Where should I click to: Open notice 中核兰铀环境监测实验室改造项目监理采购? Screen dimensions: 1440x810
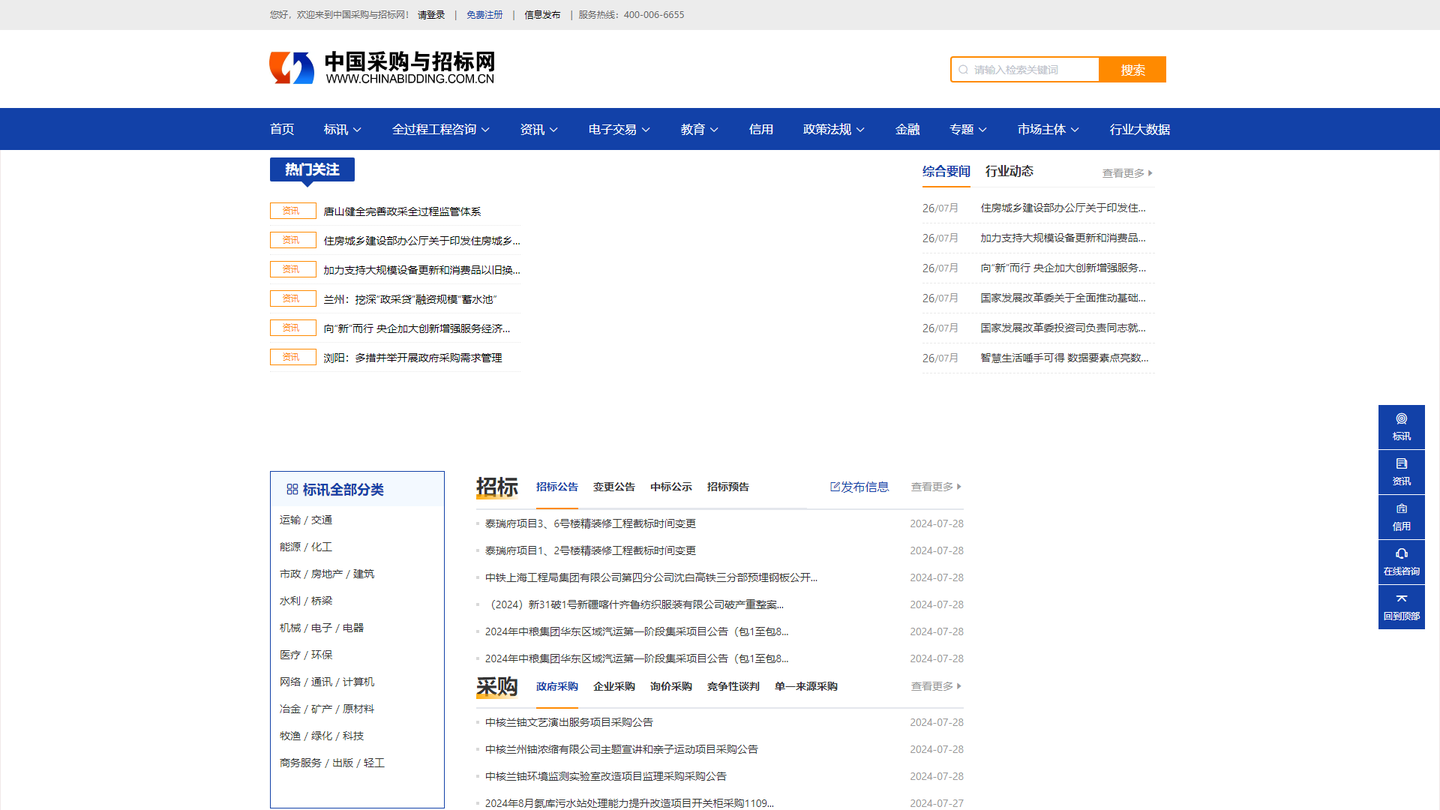click(606, 776)
